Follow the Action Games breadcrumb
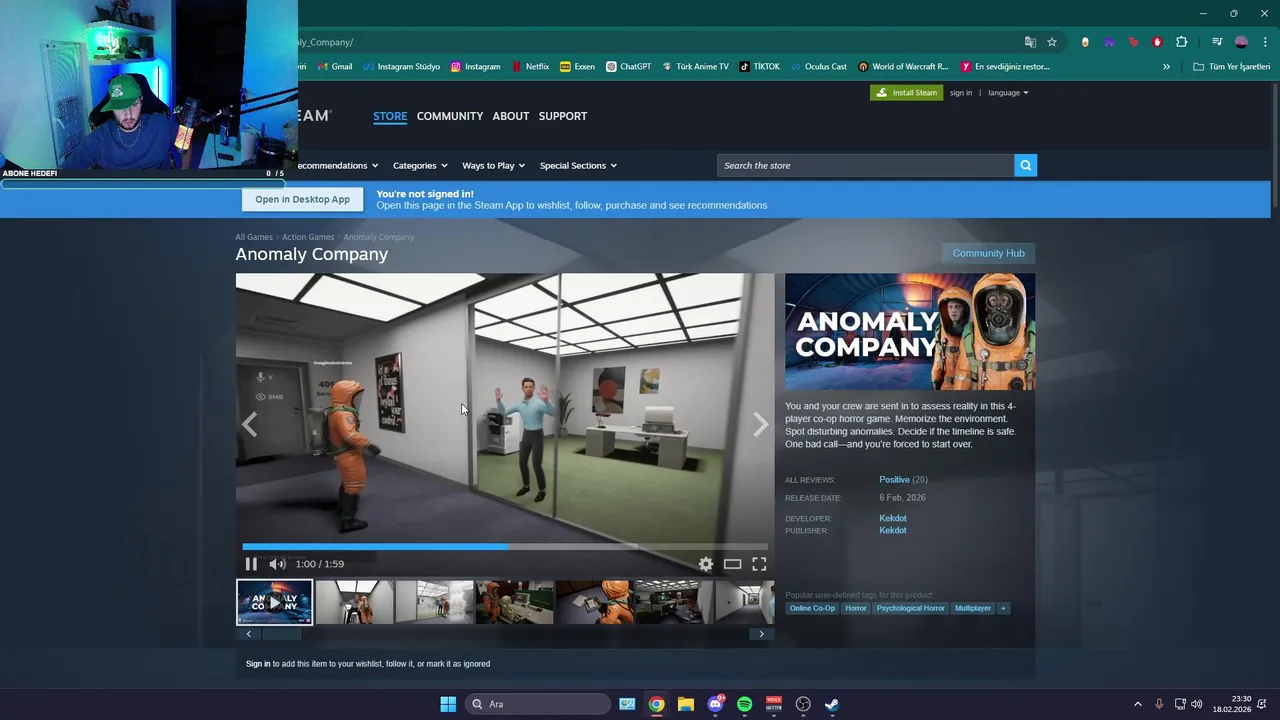This screenshot has width=1280, height=720. coord(308,237)
